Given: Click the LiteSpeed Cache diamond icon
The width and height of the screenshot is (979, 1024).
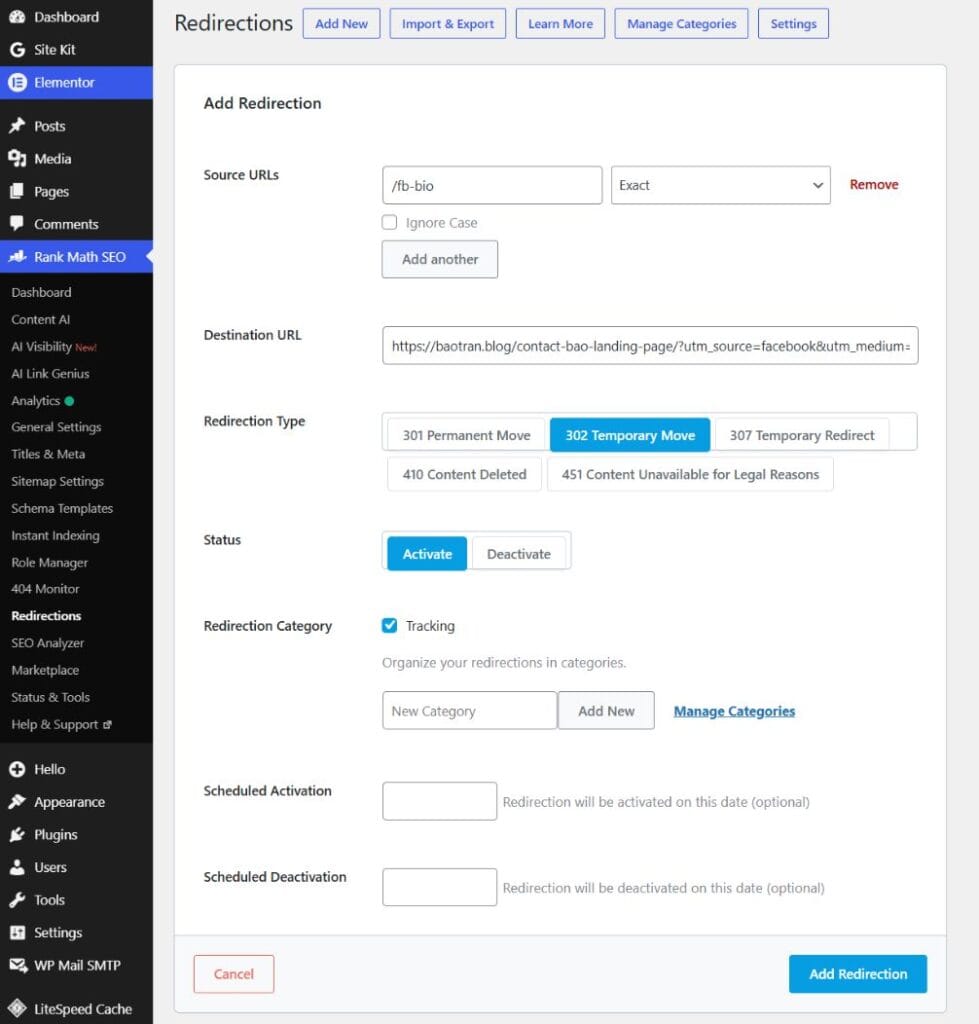Looking at the screenshot, I should point(18,1008).
